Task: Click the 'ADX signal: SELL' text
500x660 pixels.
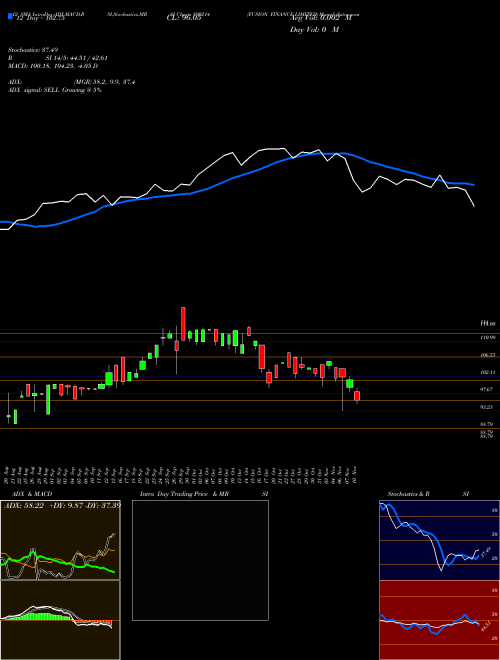Action: (55, 90)
